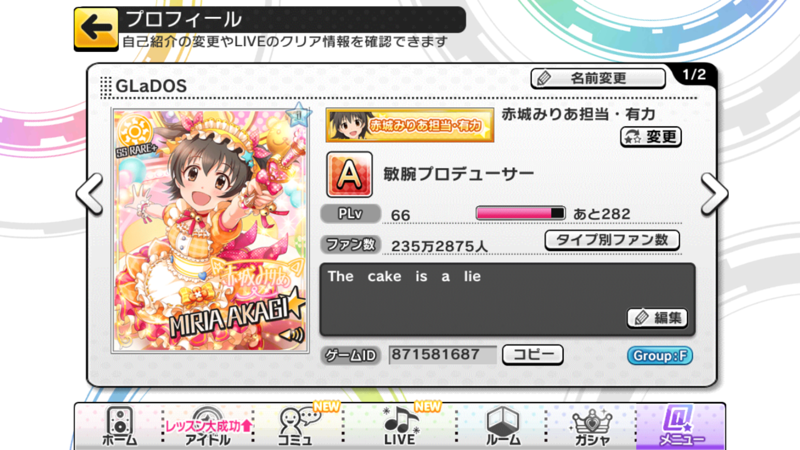Select the game ID number field
This screenshot has width=800, height=450.
tap(442, 355)
